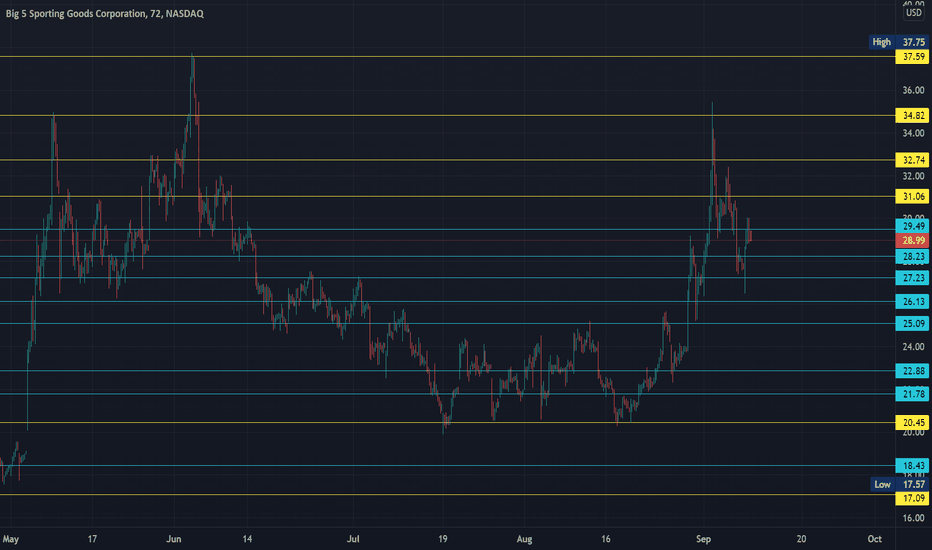Click the Low 17.57 price label

(899, 484)
